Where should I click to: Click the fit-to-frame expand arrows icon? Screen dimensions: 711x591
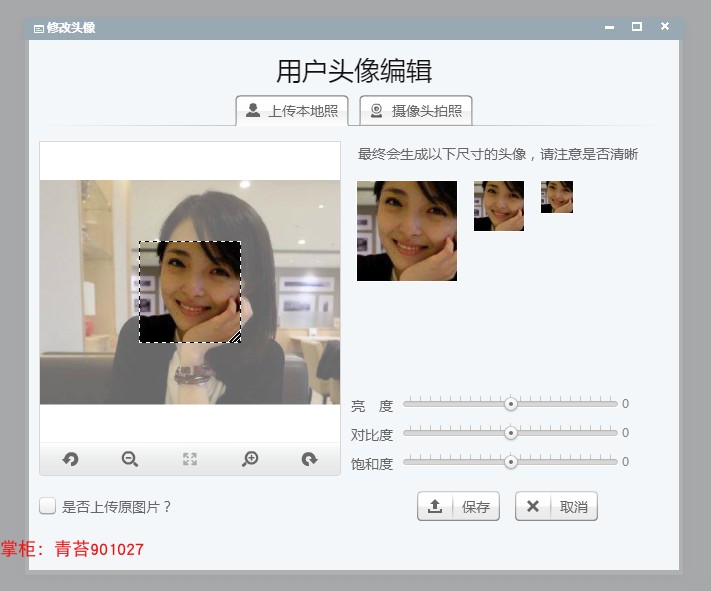[x=190, y=459]
